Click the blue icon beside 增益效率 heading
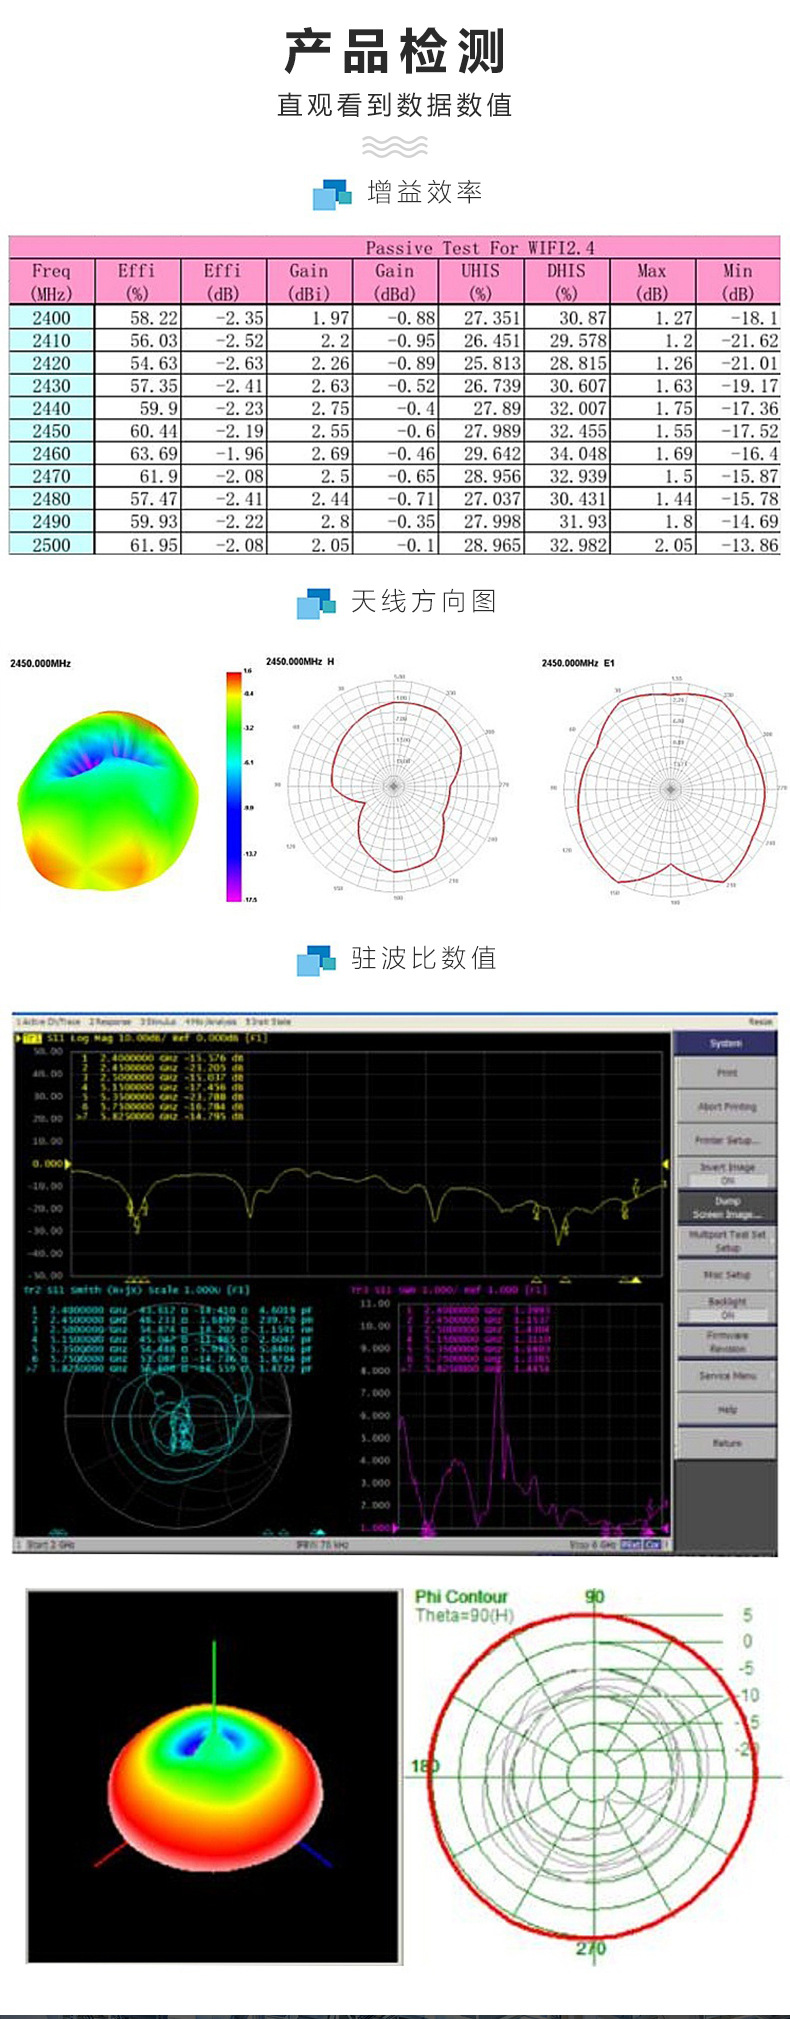This screenshot has height=2019, width=790. (332, 194)
